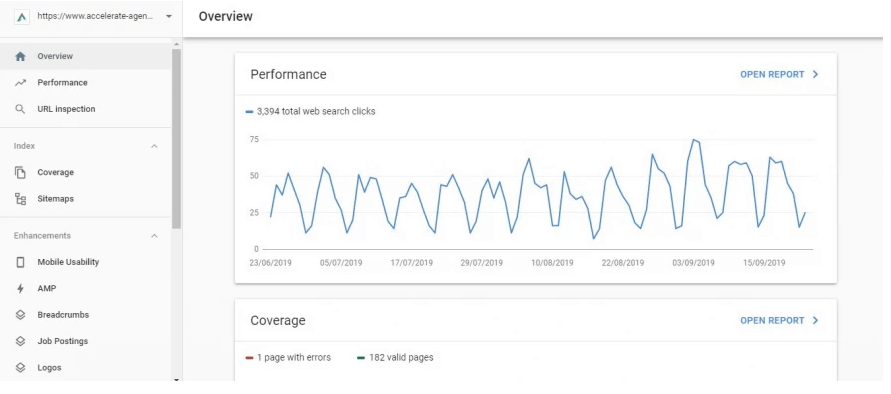Click the Coverage pages icon
The image size is (891, 394).
coord(20,172)
